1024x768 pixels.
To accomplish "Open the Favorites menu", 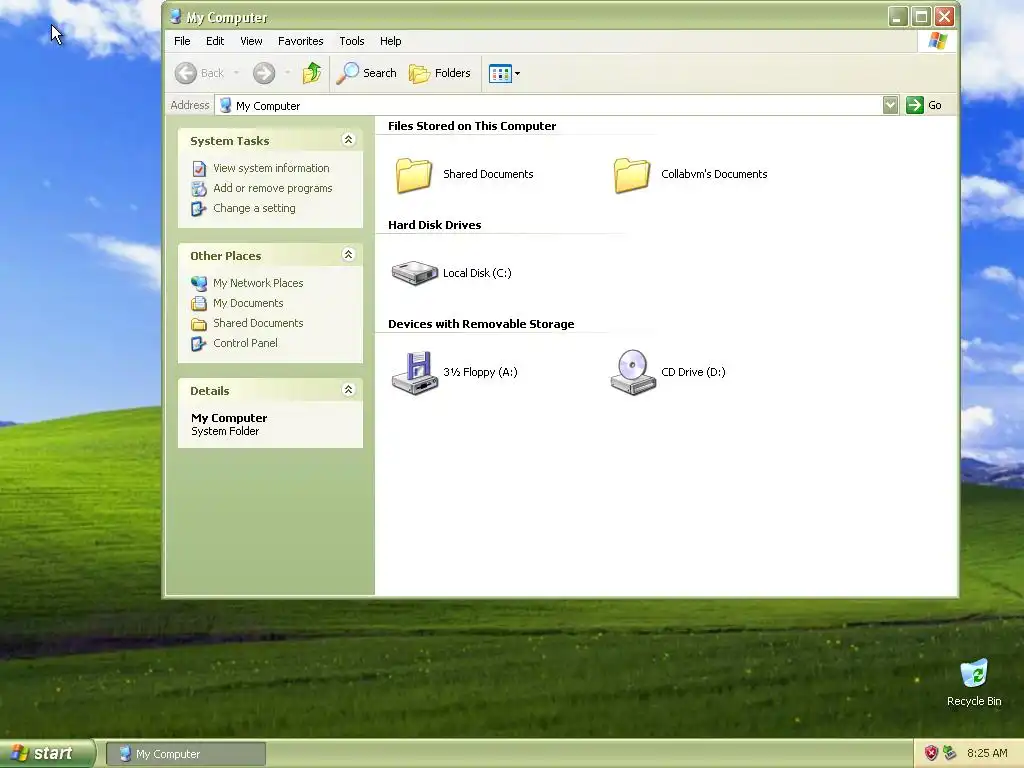I will 300,41.
